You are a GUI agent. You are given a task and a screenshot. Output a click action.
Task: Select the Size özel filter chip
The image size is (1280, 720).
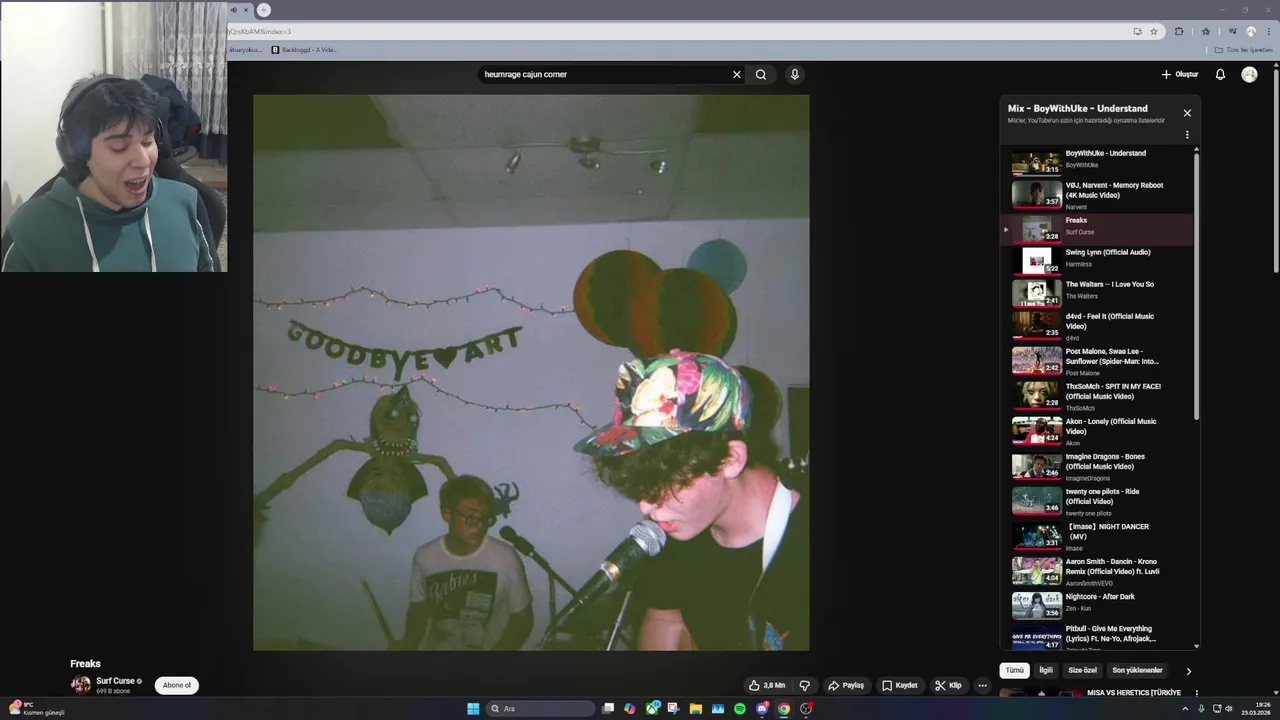coord(1083,670)
